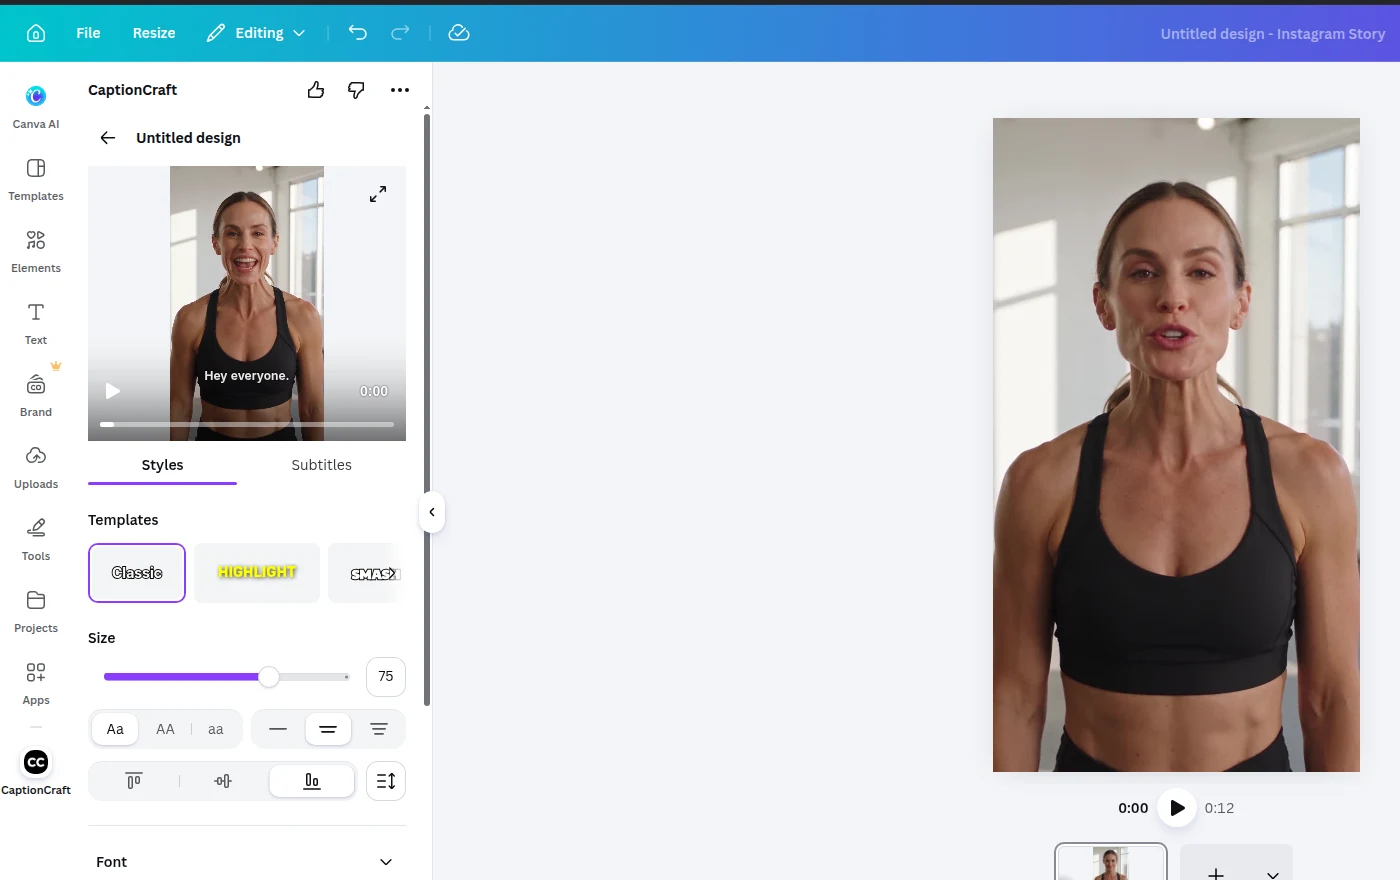This screenshot has height=880, width=1400.
Task: Align captions to the middle
Action: [223, 781]
